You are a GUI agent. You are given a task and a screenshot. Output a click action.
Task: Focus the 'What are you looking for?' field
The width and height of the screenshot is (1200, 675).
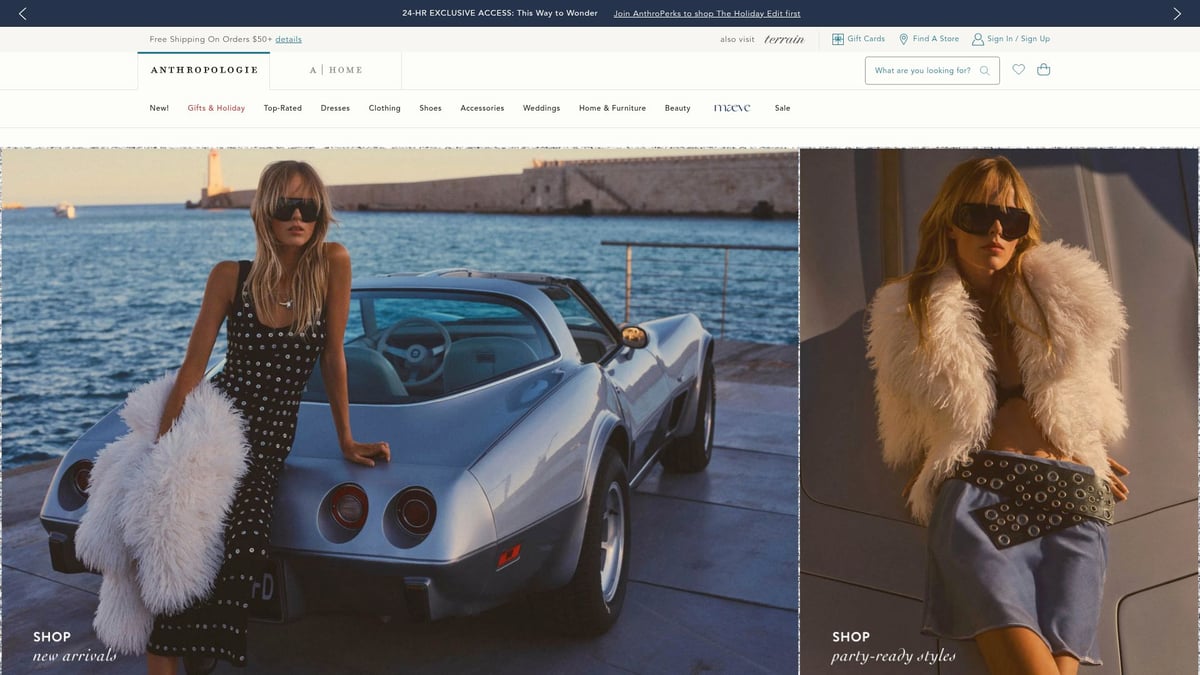coord(920,71)
